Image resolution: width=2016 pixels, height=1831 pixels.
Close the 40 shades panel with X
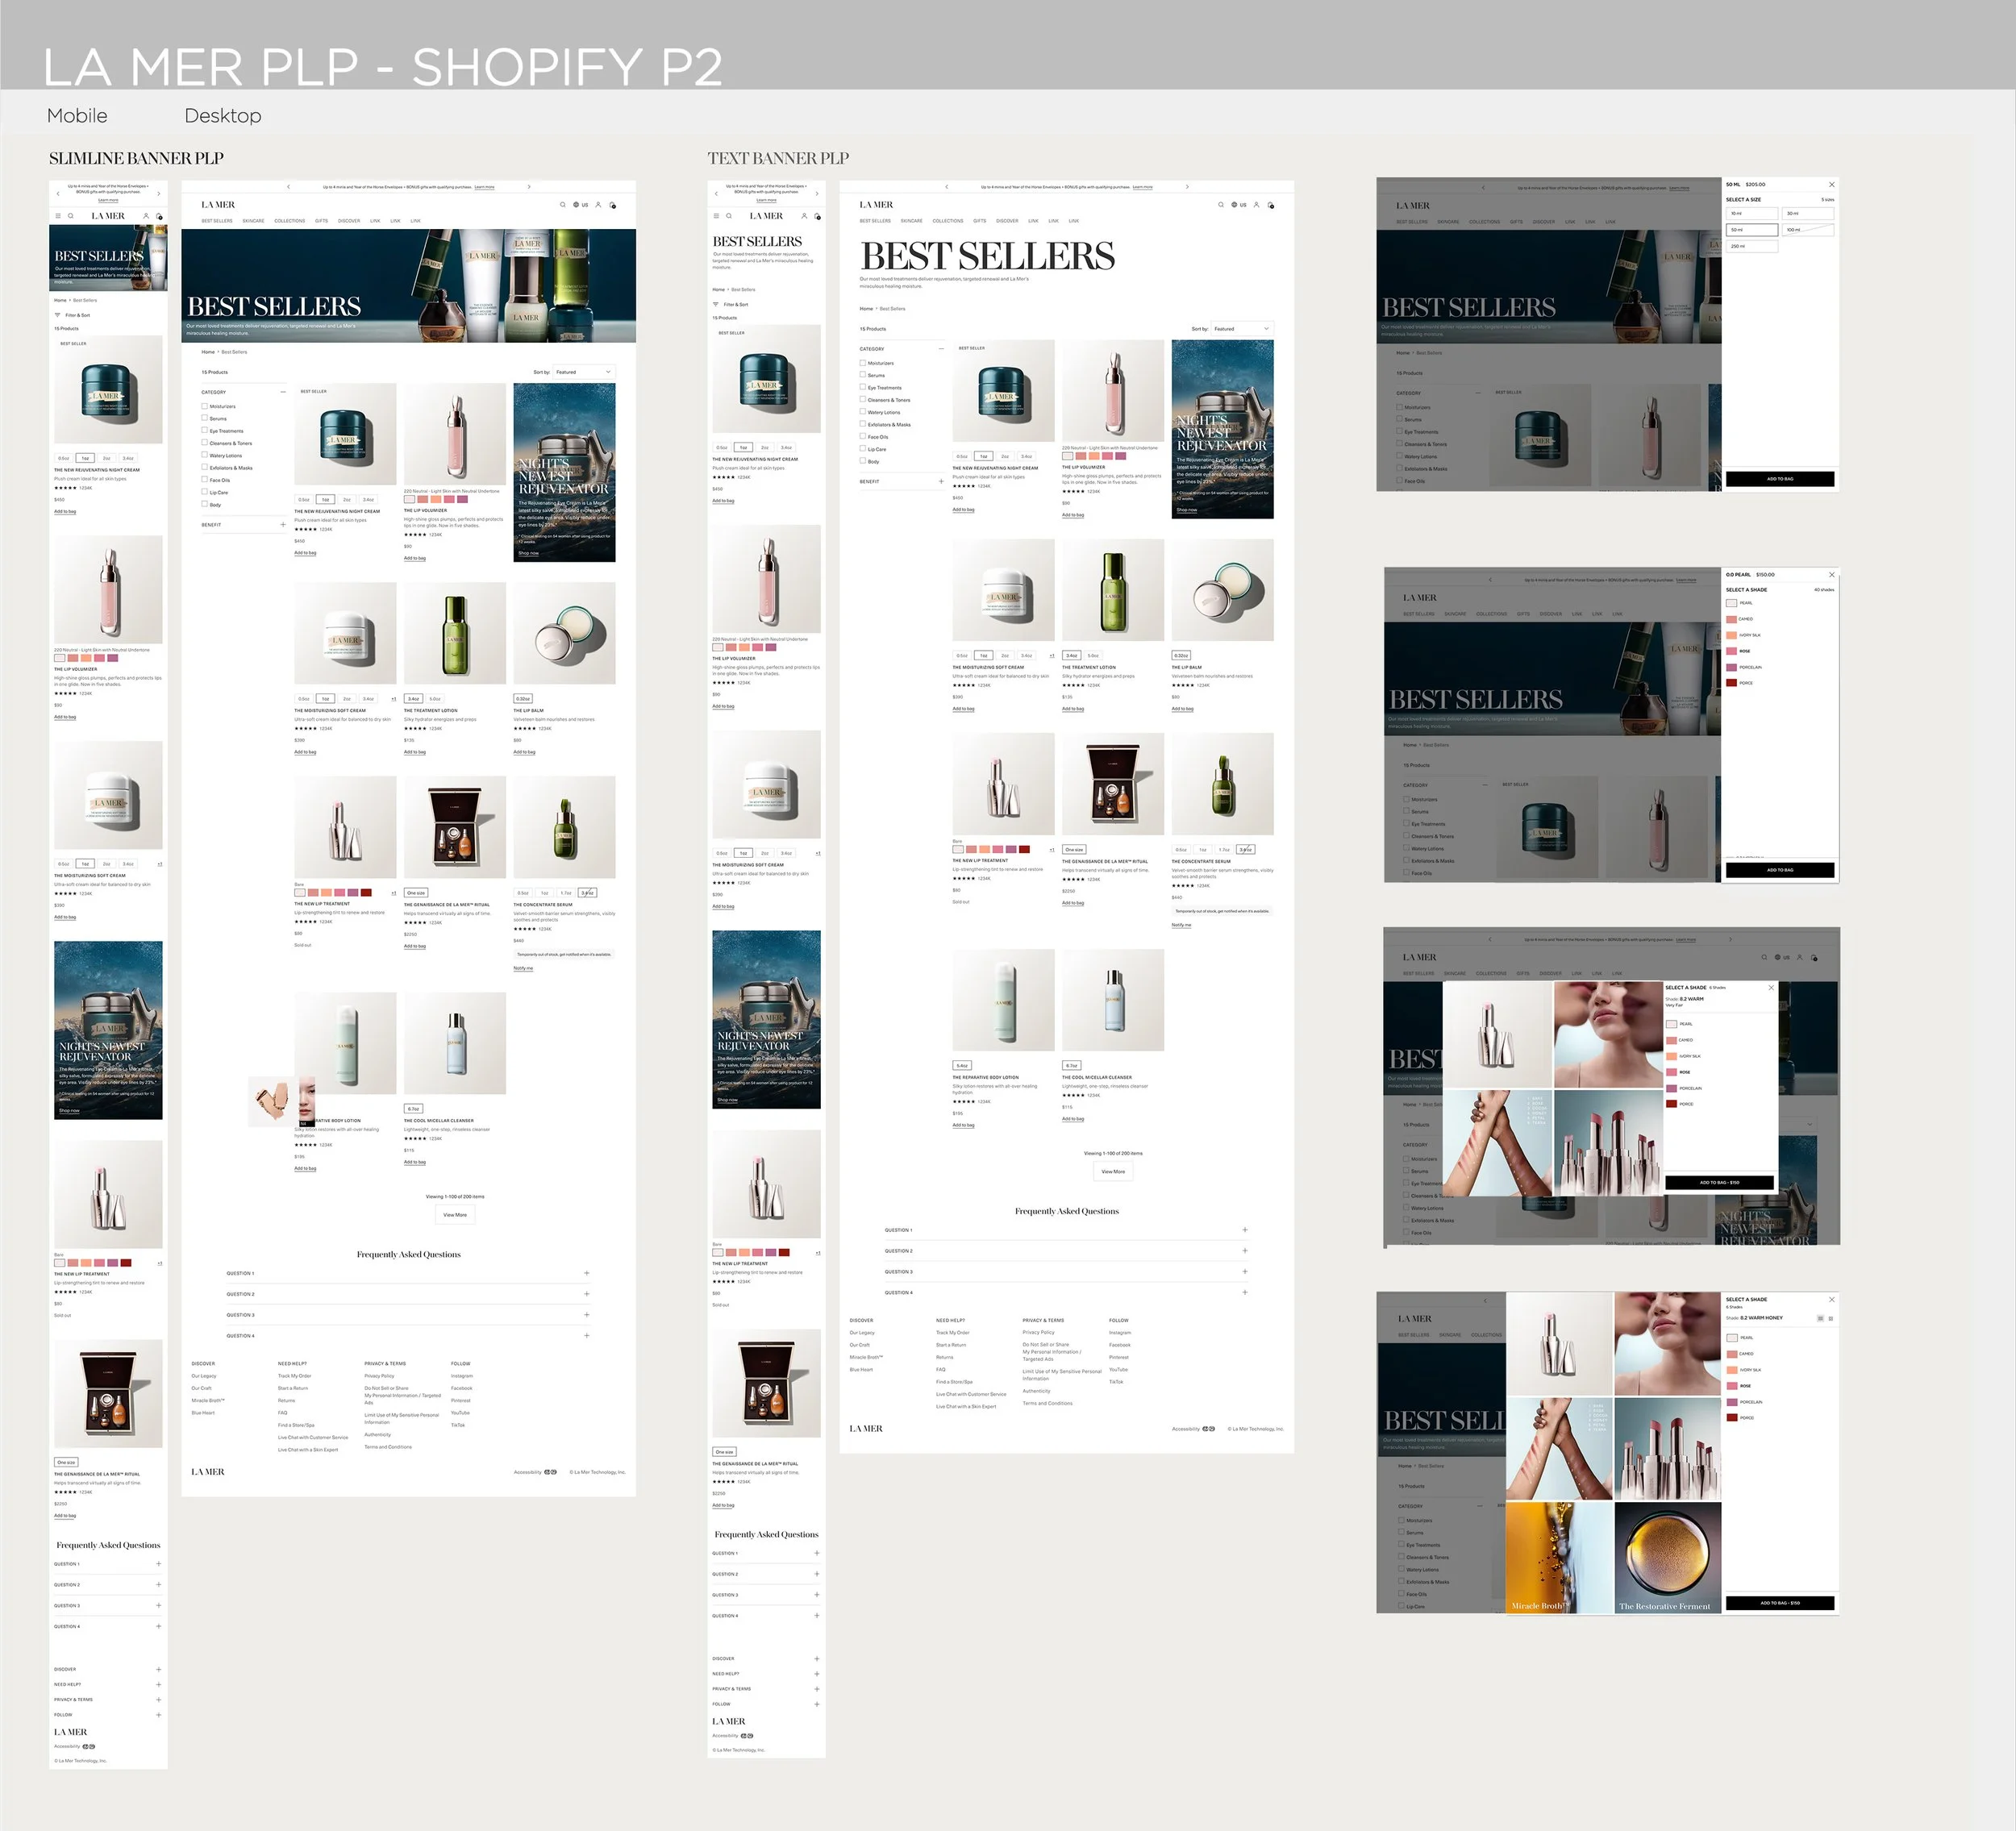(x=1831, y=575)
